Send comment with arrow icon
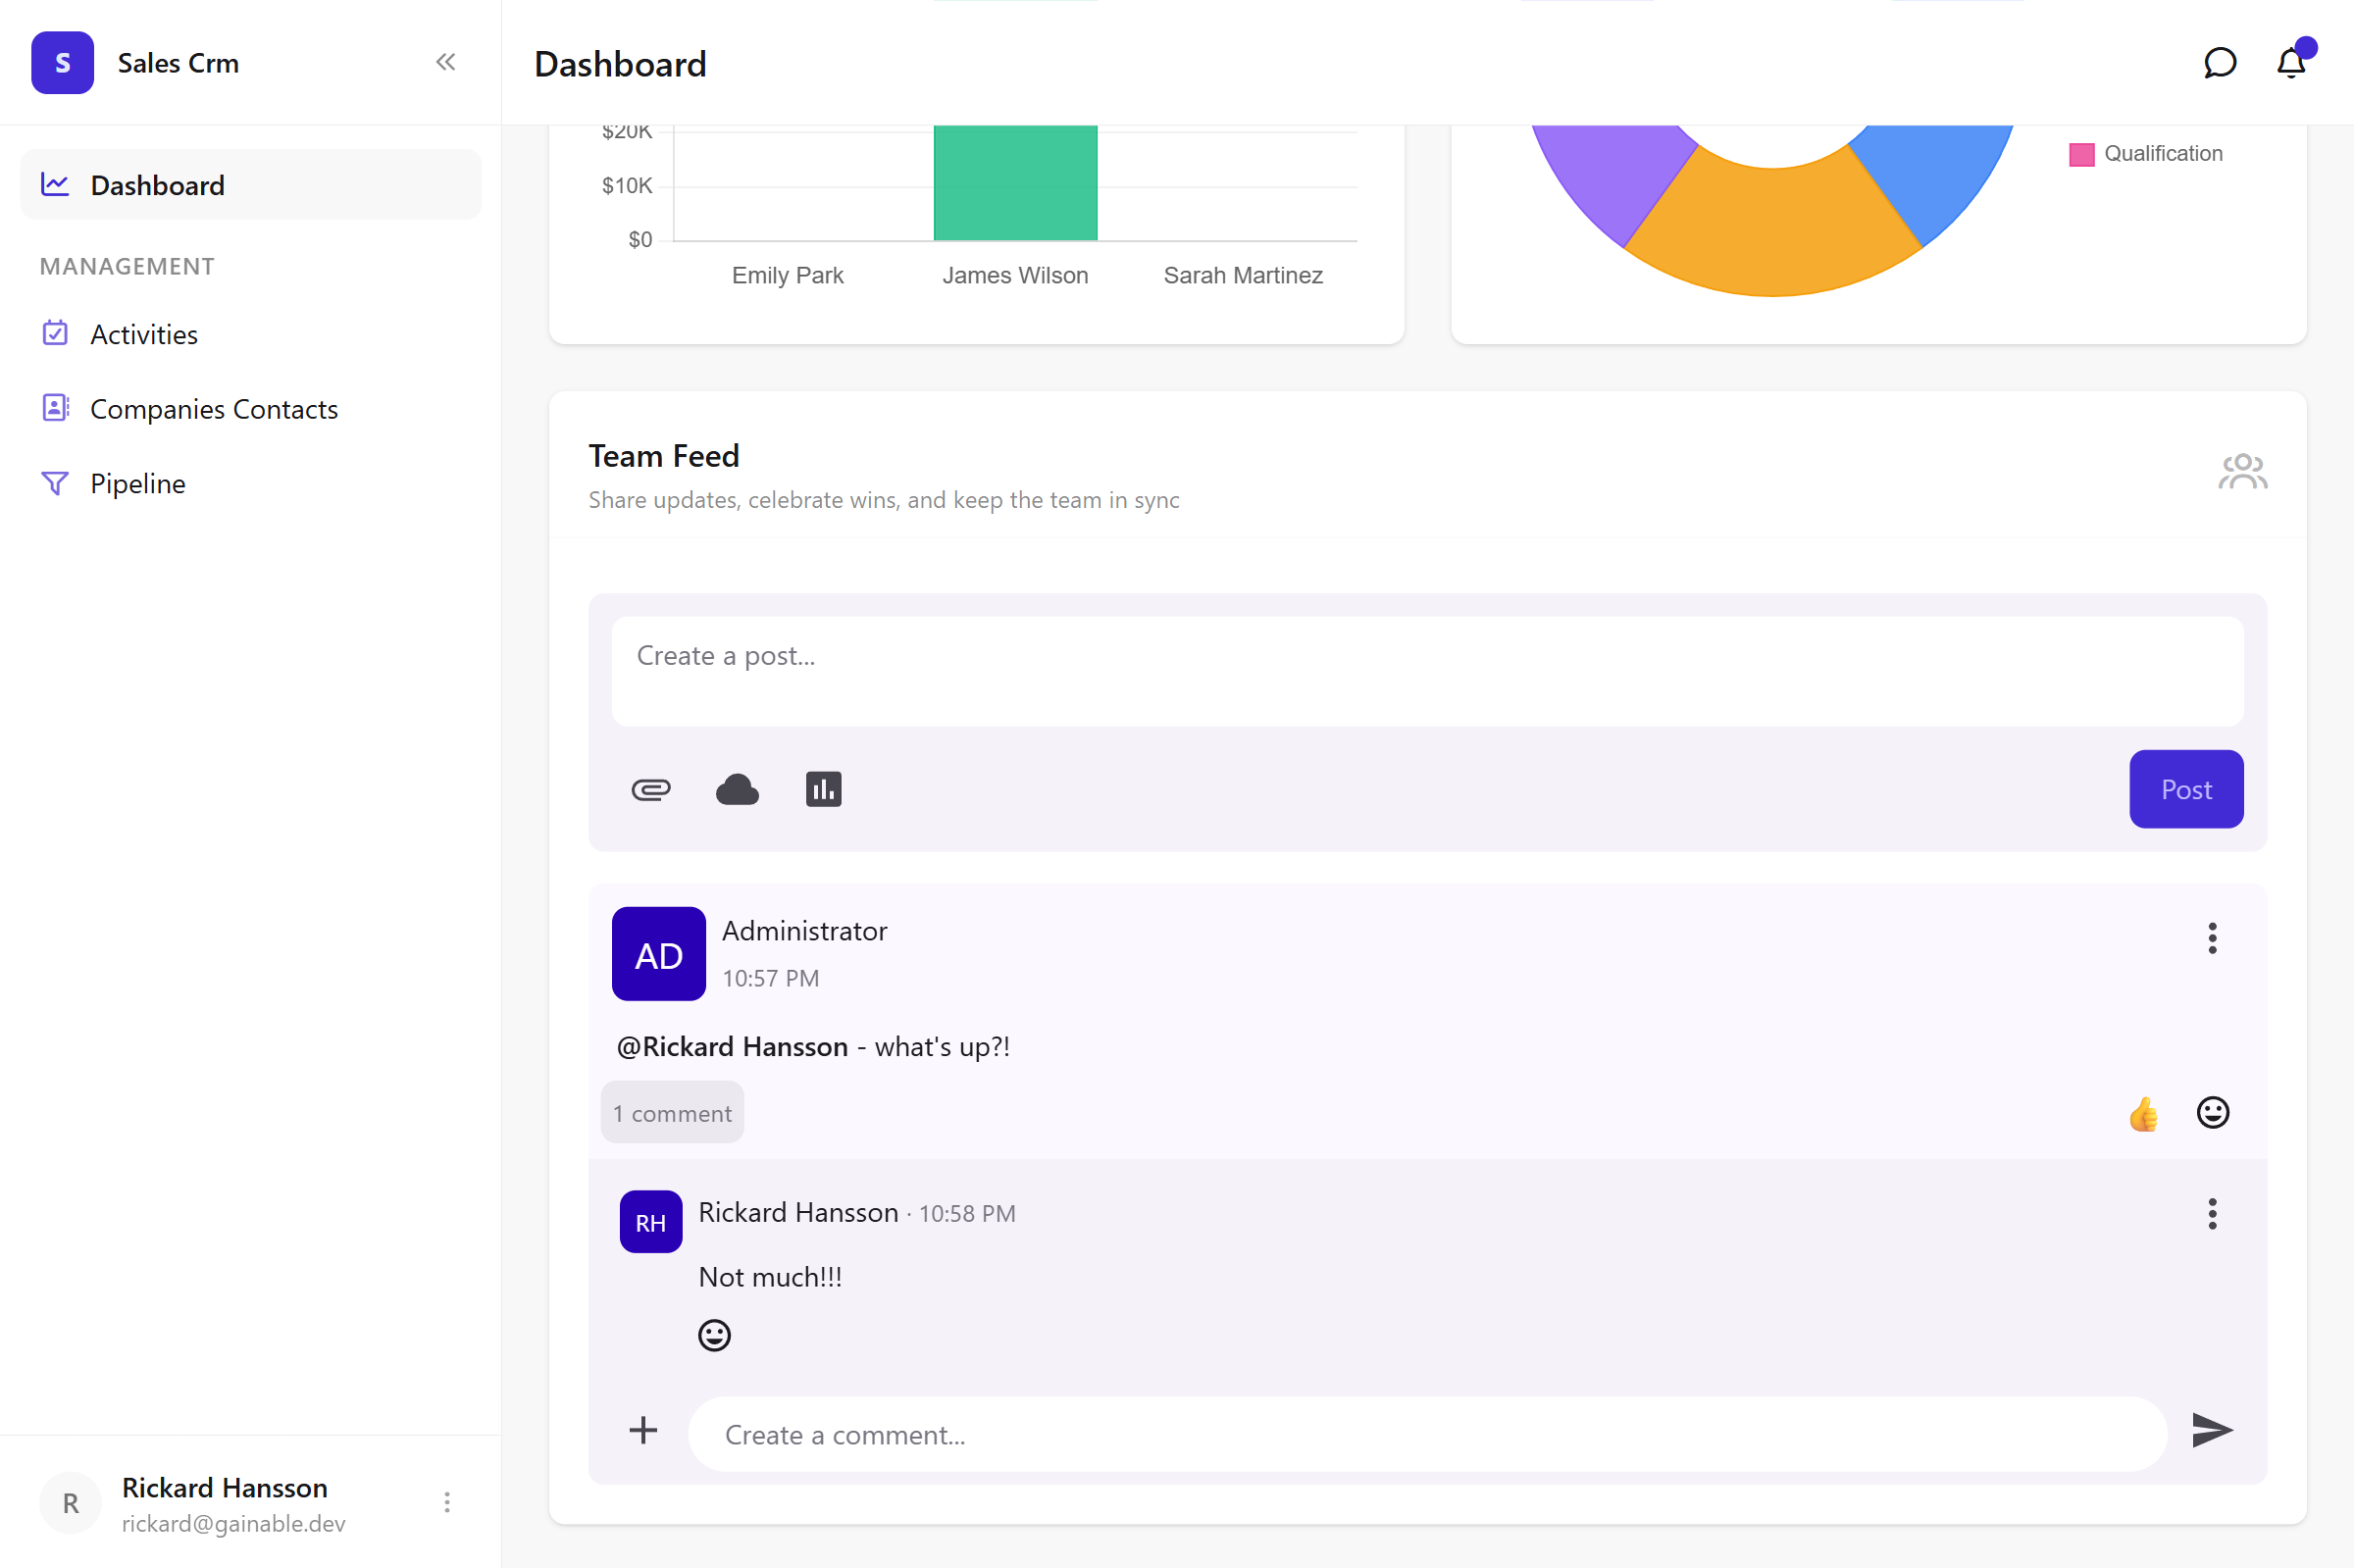This screenshot has height=1568, width=2354. pyautogui.click(x=2211, y=1430)
